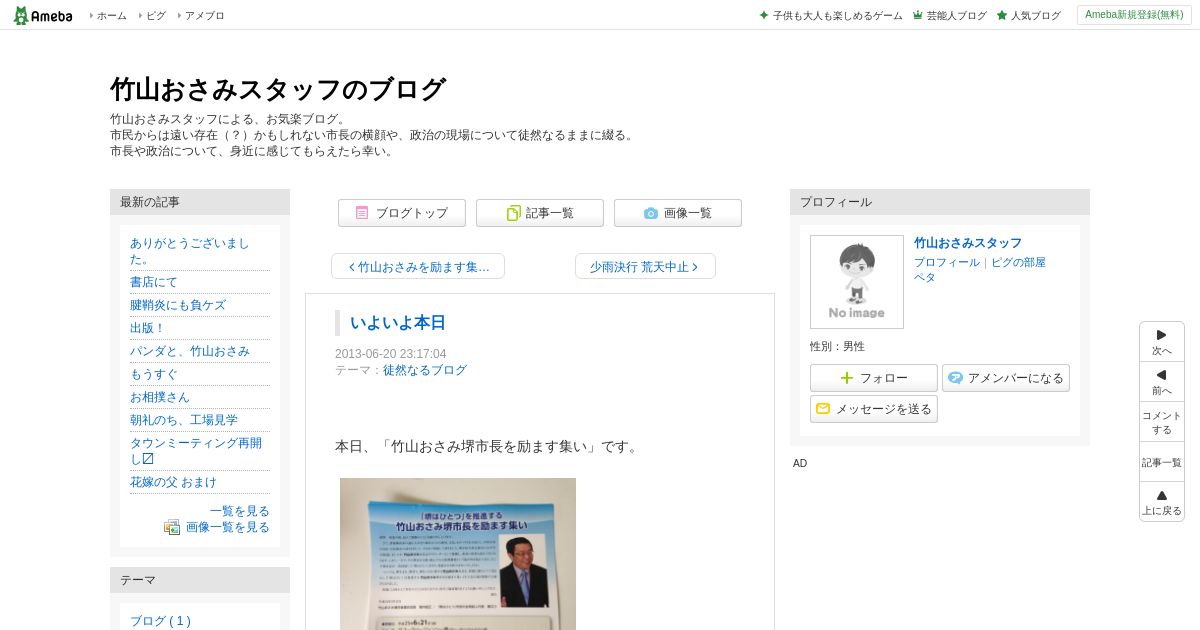The image size is (1200, 630).
Task: Open recent post 朝礼のち、工場見学
Action: click(184, 420)
